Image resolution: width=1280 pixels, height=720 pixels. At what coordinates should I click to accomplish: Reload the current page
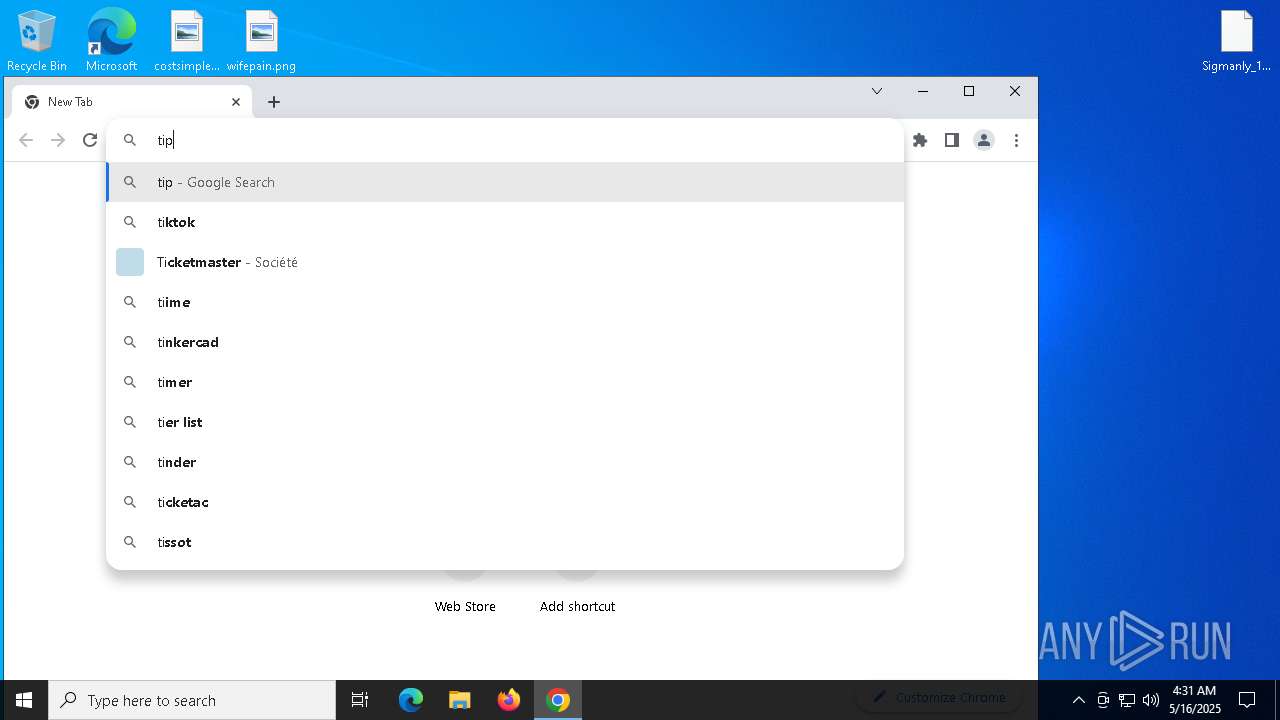tap(90, 140)
